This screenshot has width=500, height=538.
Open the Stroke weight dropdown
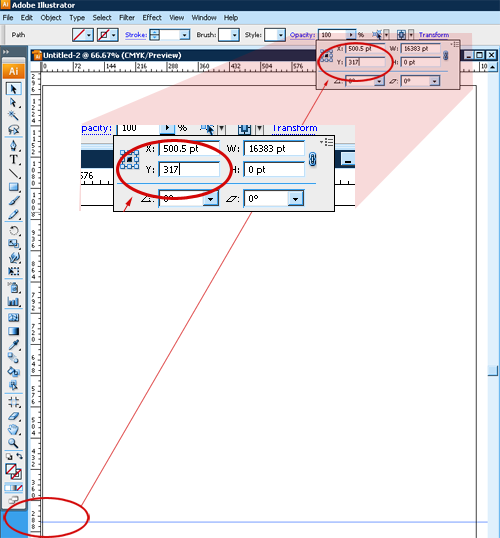tap(185, 35)
